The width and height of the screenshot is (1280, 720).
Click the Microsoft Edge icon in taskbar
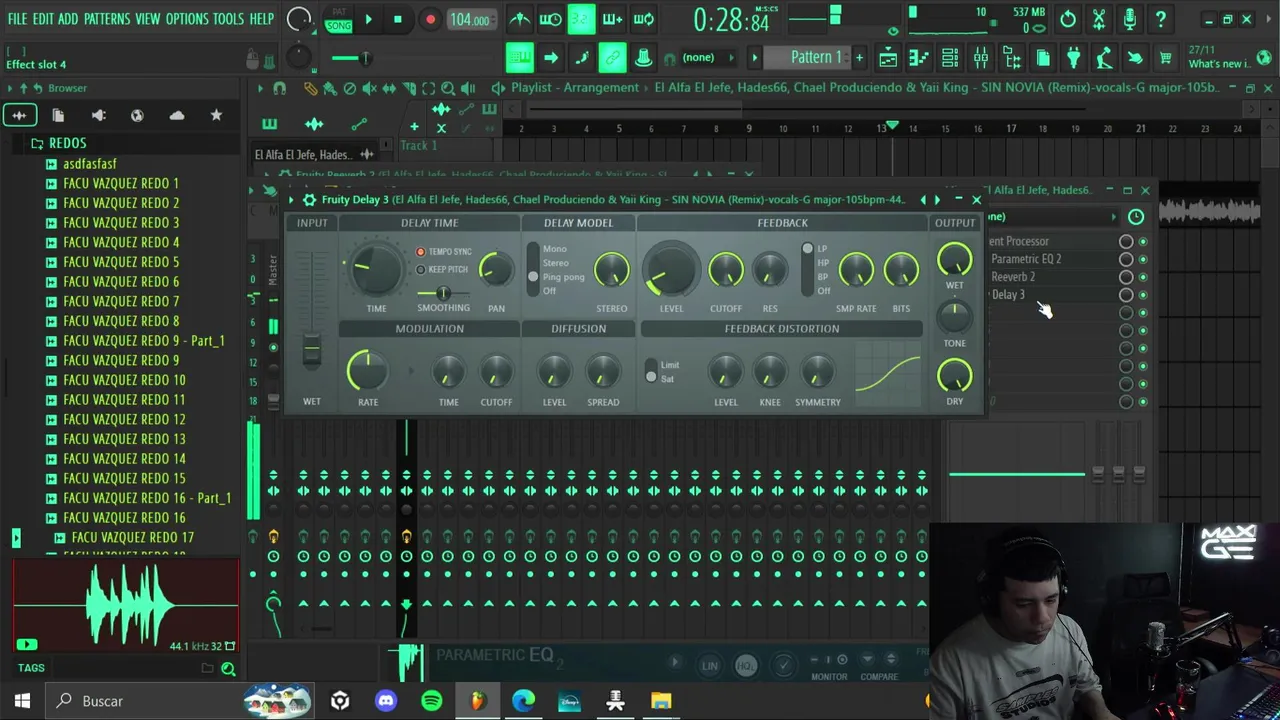point(523,701)
